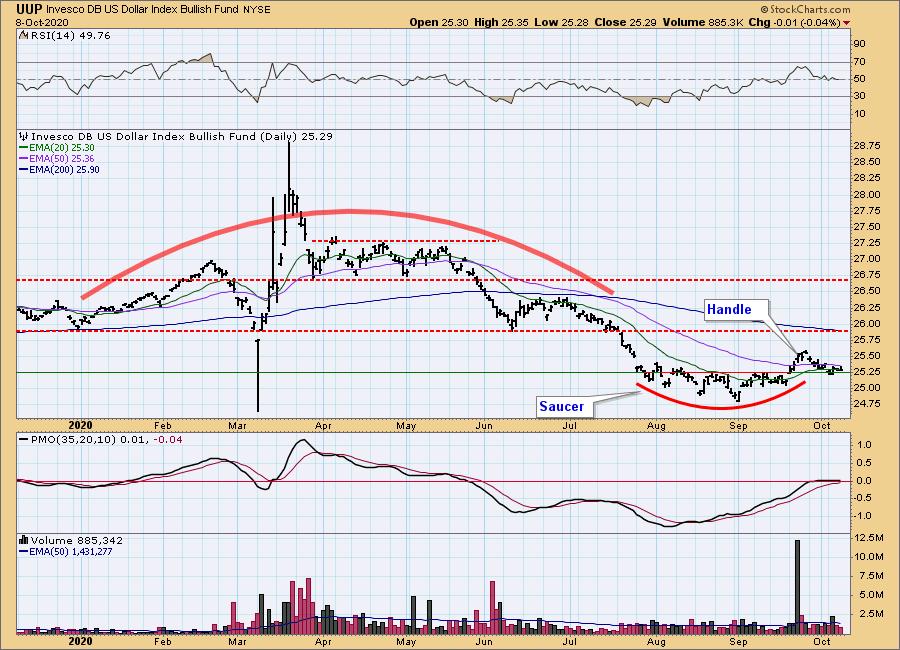Image resolution: width=900 pixels, height=650 pixels.
Task: Select the UUP ticker symbol in the header
Action: pyautogui.click(x=29, y=9)
